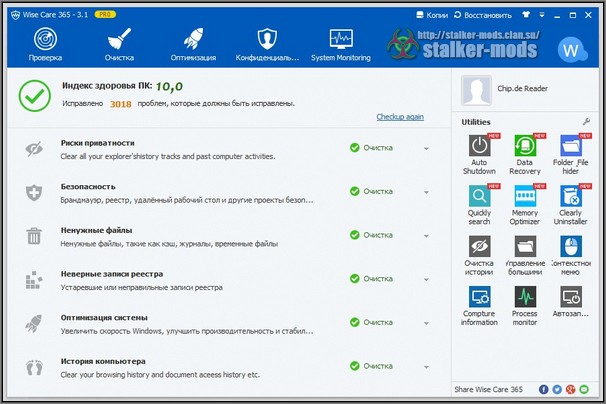This screenshot has width=606, height=404.
Task: Click the Chip.de Reader profile picture
Action: (x=477, y=90)
